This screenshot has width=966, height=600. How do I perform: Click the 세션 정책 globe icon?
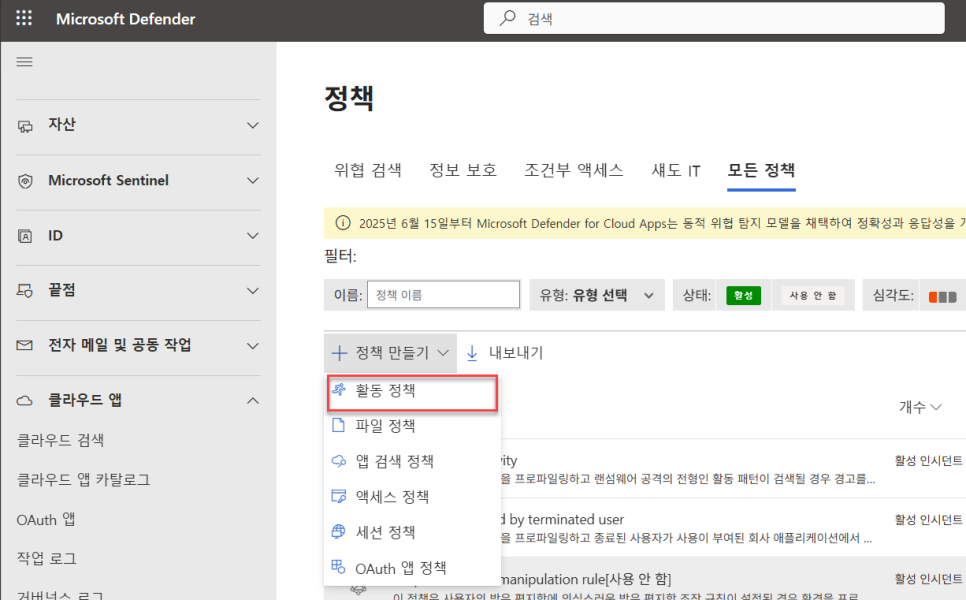click(338, 532)
